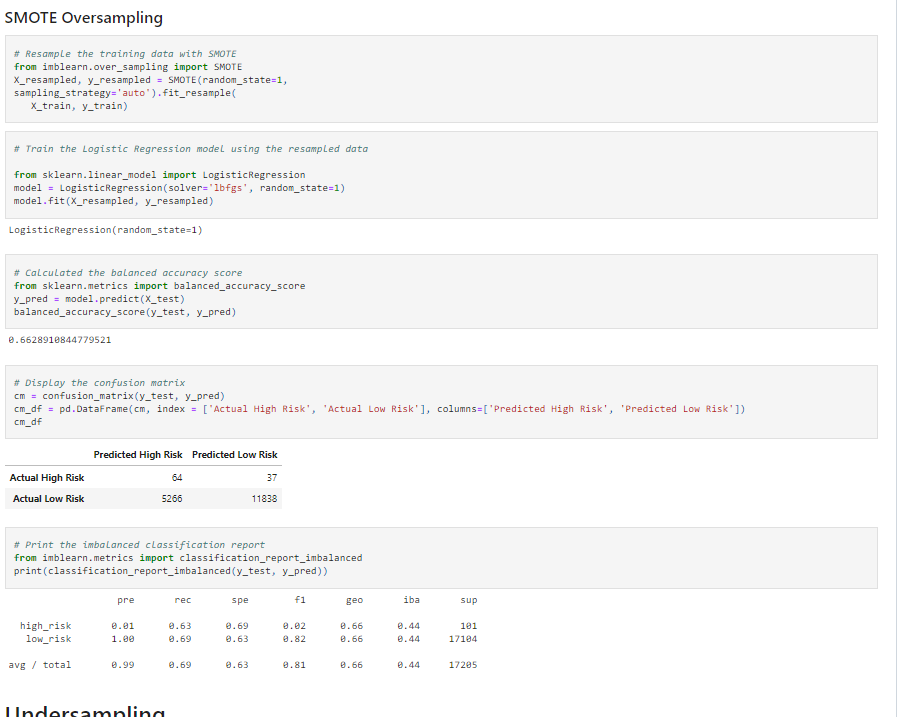Click the high_risk row label in report
This screenshot has height=717, width=901.
point(45,626)
